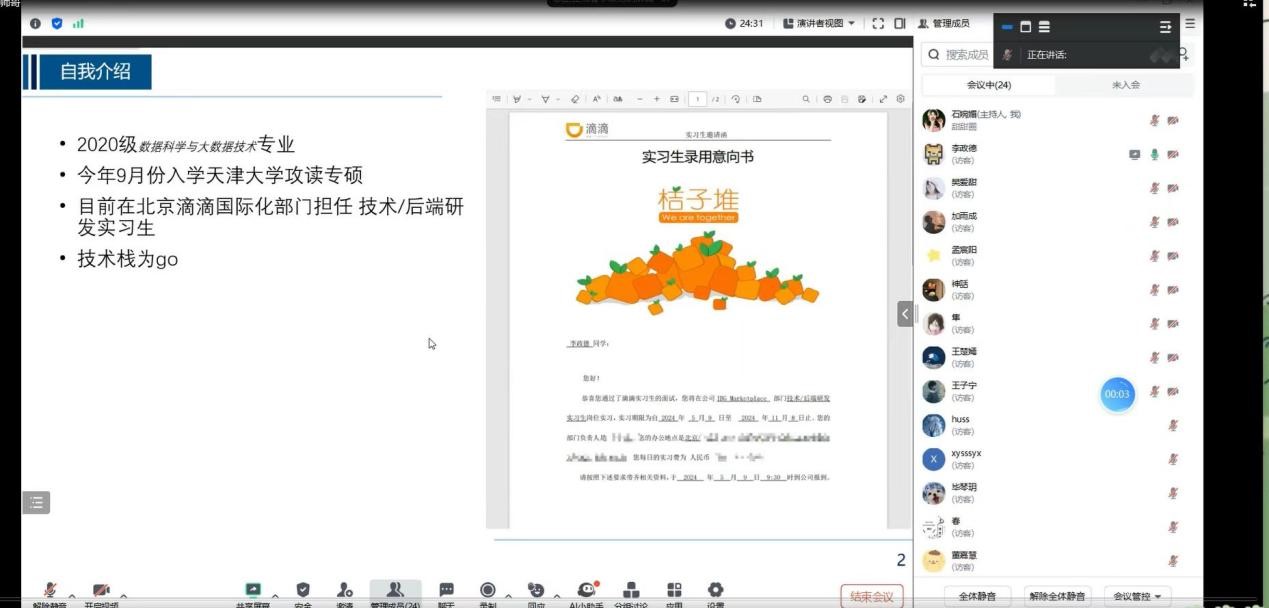Click the 邀请 invite participants icon
The height and width of the screenshot is (608, 1269).
pyautogui.click(x=345, y=591)
